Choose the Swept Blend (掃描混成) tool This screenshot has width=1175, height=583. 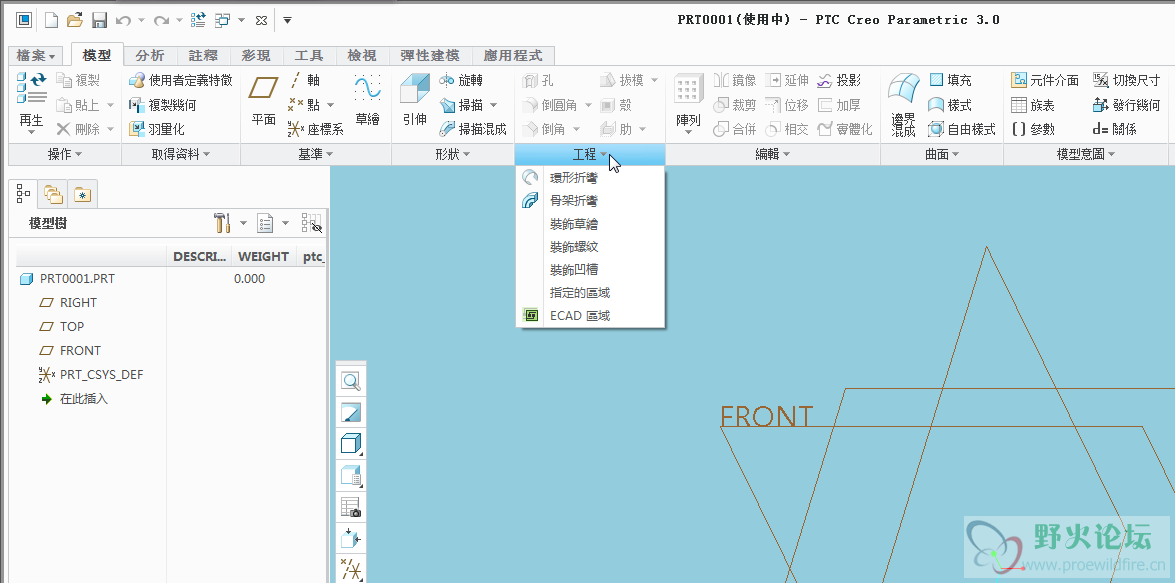pos(473,130)
